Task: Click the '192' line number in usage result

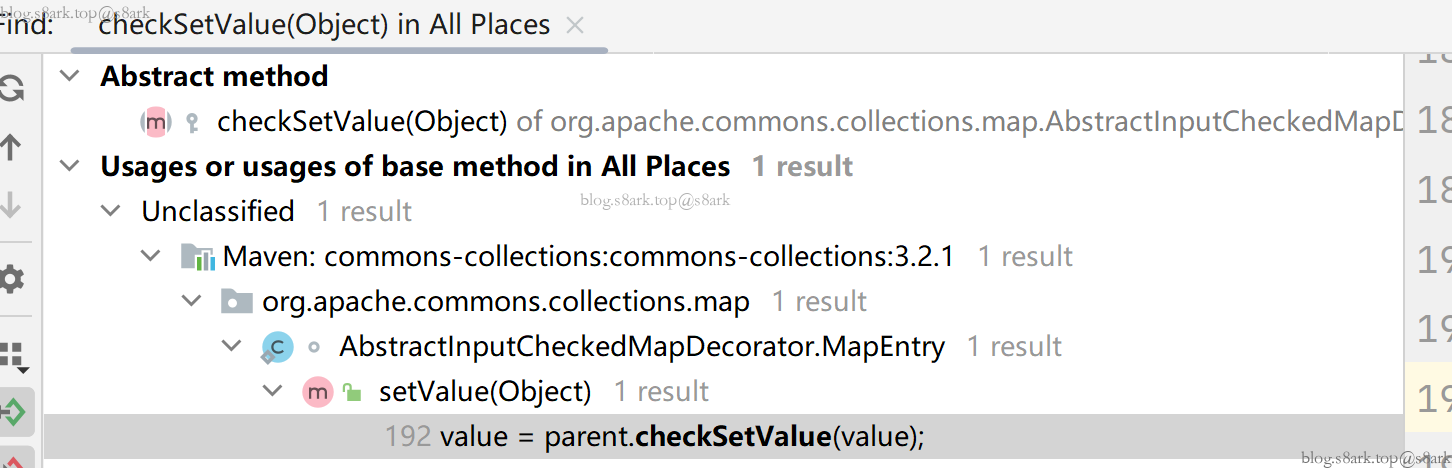Action: (408, 436)
